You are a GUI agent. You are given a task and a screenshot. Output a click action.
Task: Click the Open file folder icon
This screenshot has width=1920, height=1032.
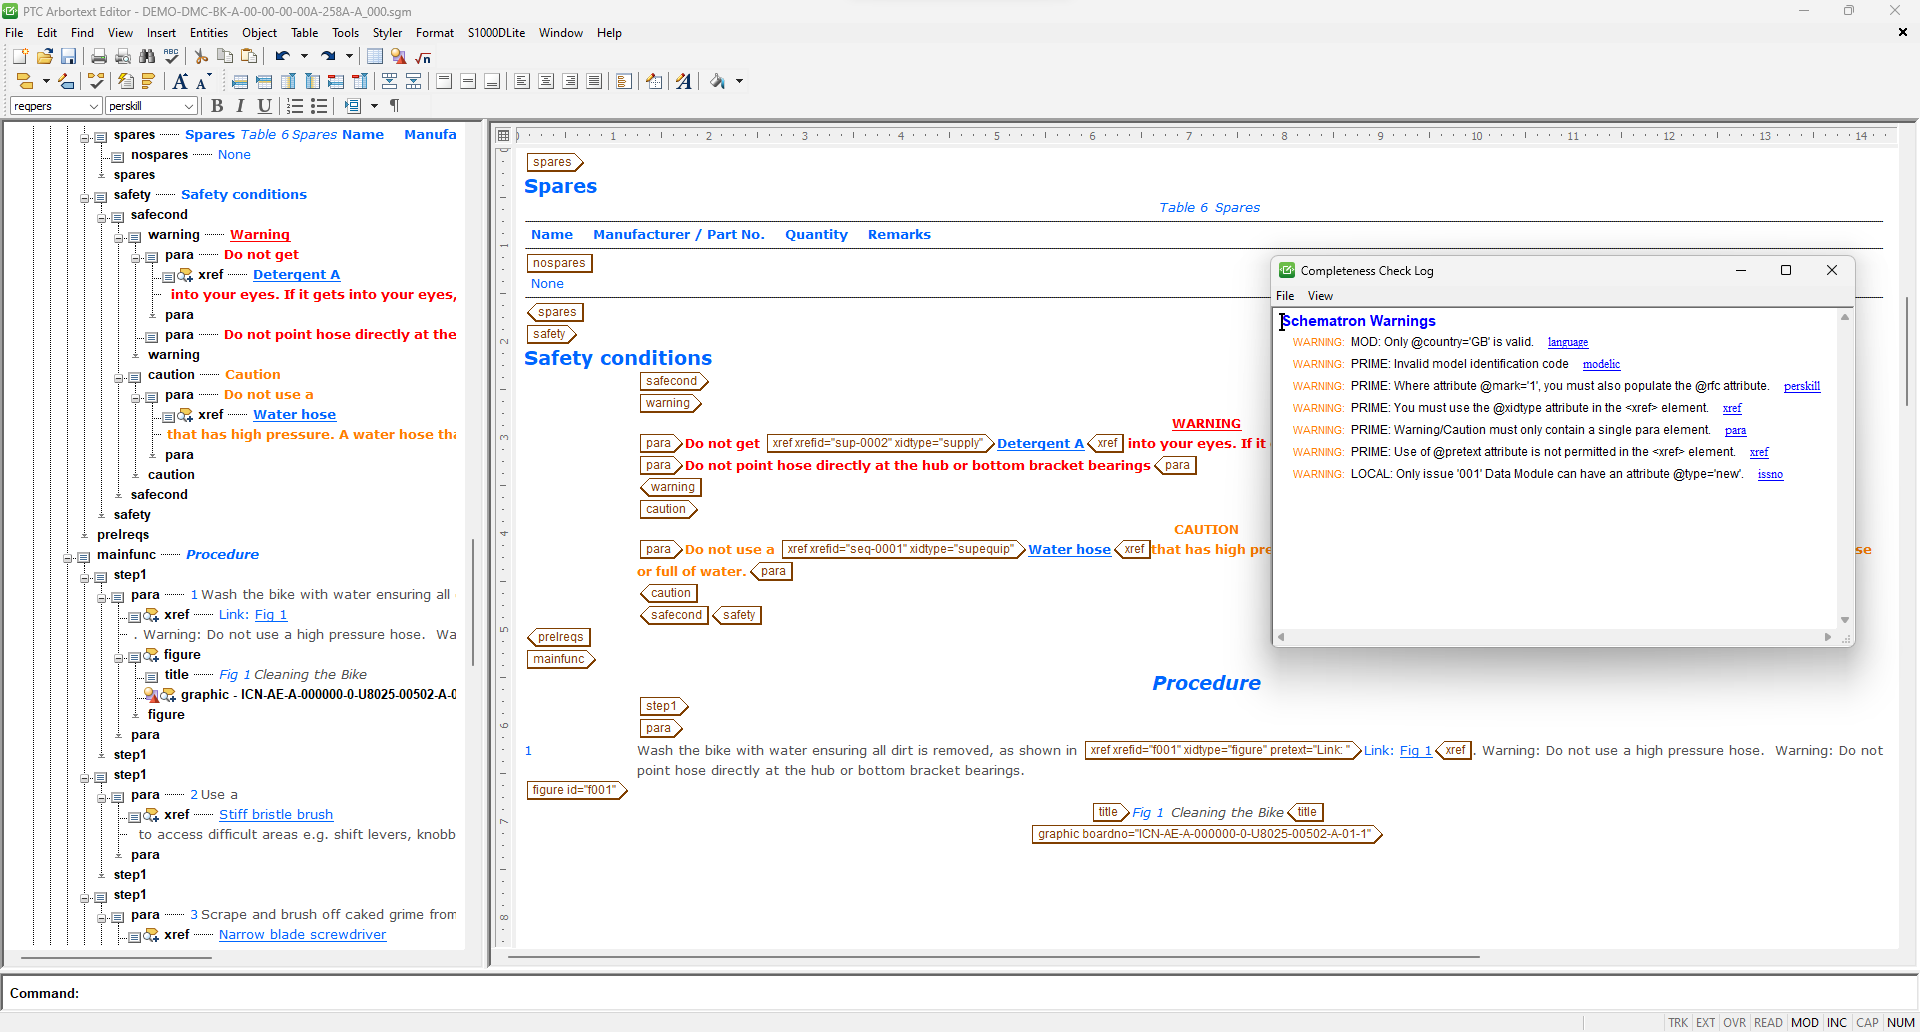[x=44, y=57]
